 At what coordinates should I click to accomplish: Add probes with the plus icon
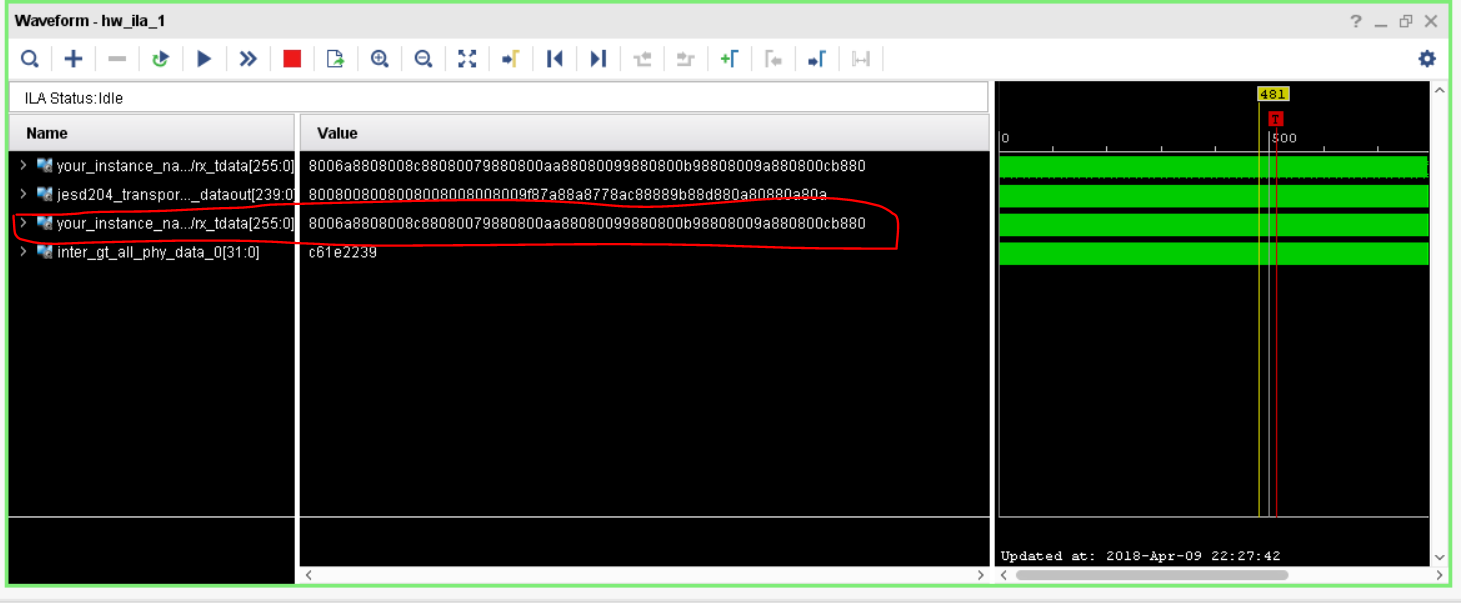click(73, 59)
